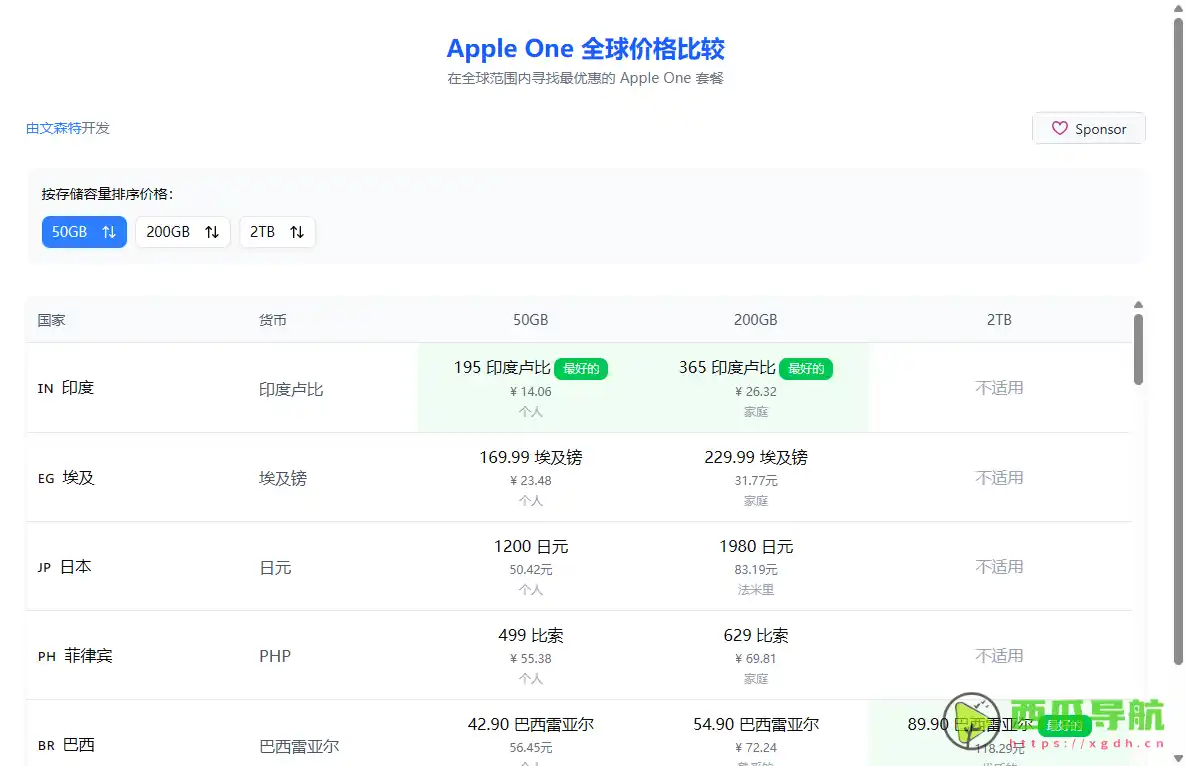Click the 1200 日元 price
The width and height of the screenshot is (1186, 766).
pos(530,547)
